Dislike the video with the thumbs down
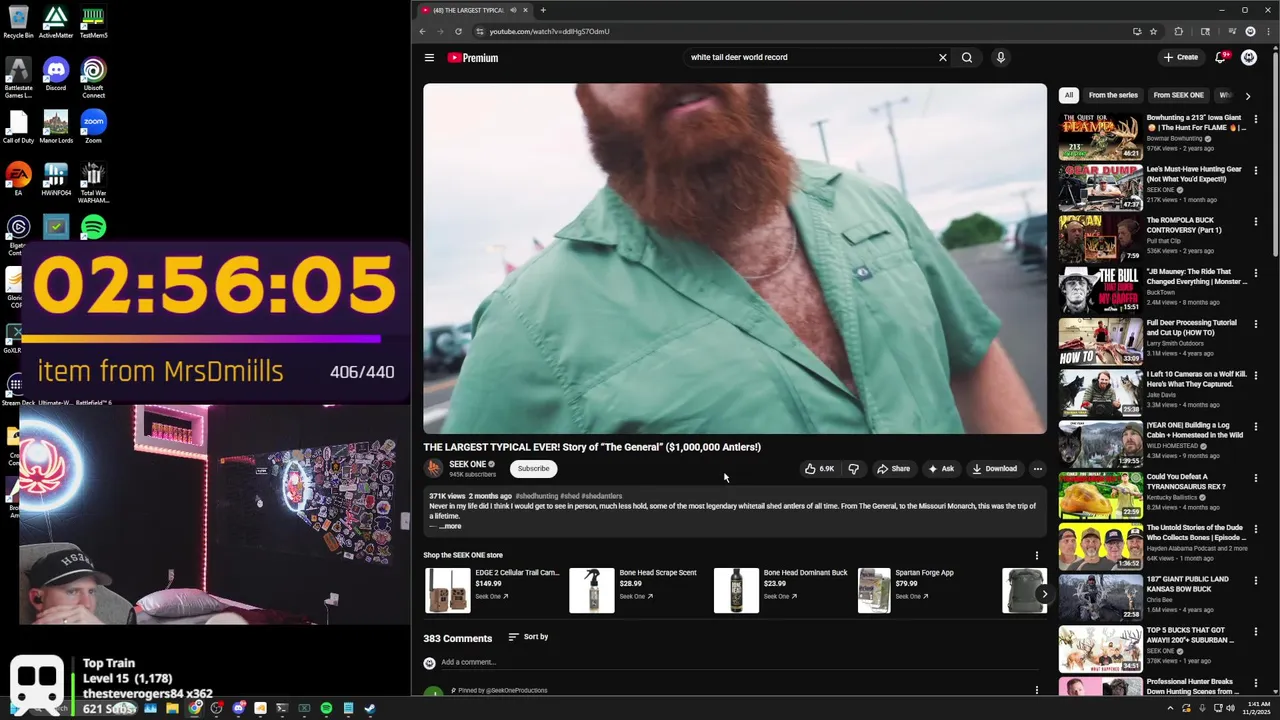Image resolution: width=1280 pixels, height=720 pixels. 853,468
